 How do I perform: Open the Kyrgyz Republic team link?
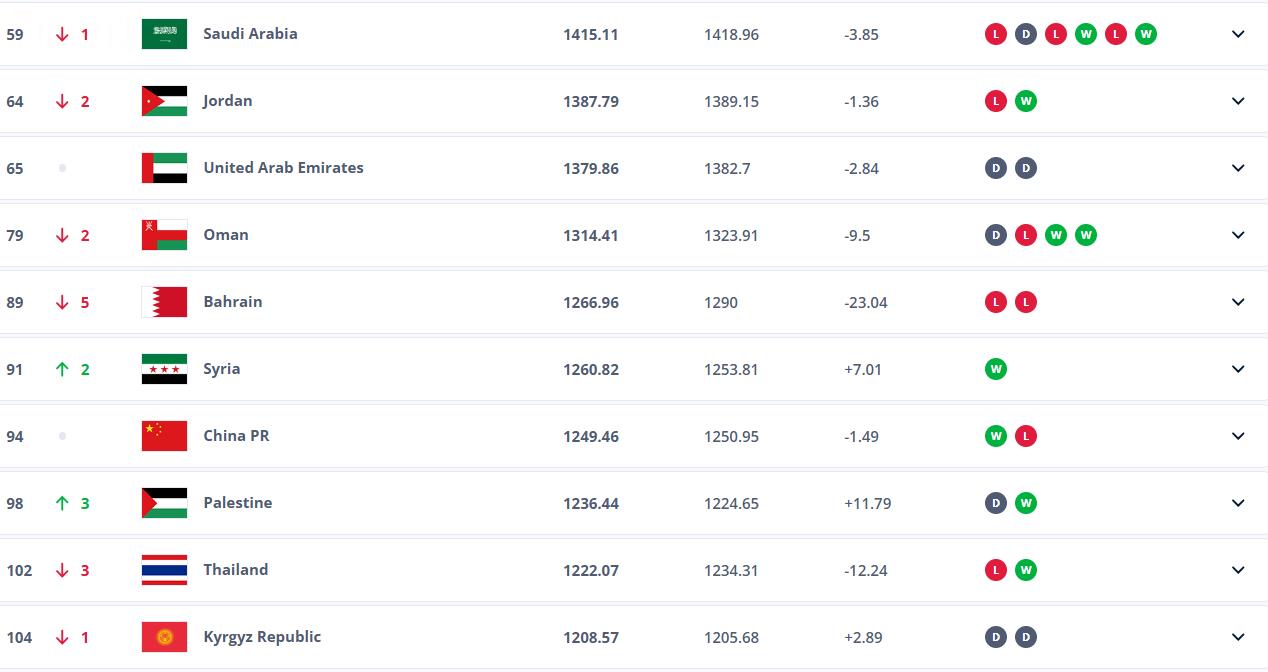(262, 637)
